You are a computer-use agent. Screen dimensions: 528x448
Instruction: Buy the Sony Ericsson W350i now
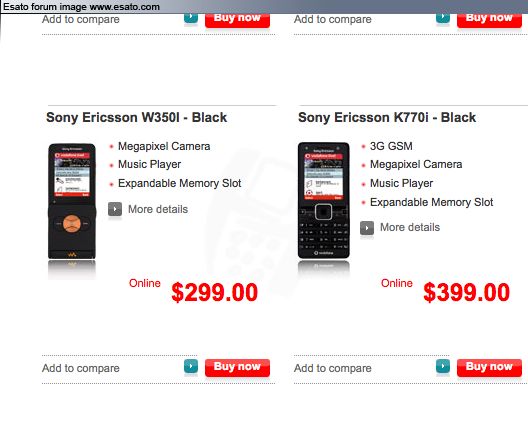[x=237, y=367]
